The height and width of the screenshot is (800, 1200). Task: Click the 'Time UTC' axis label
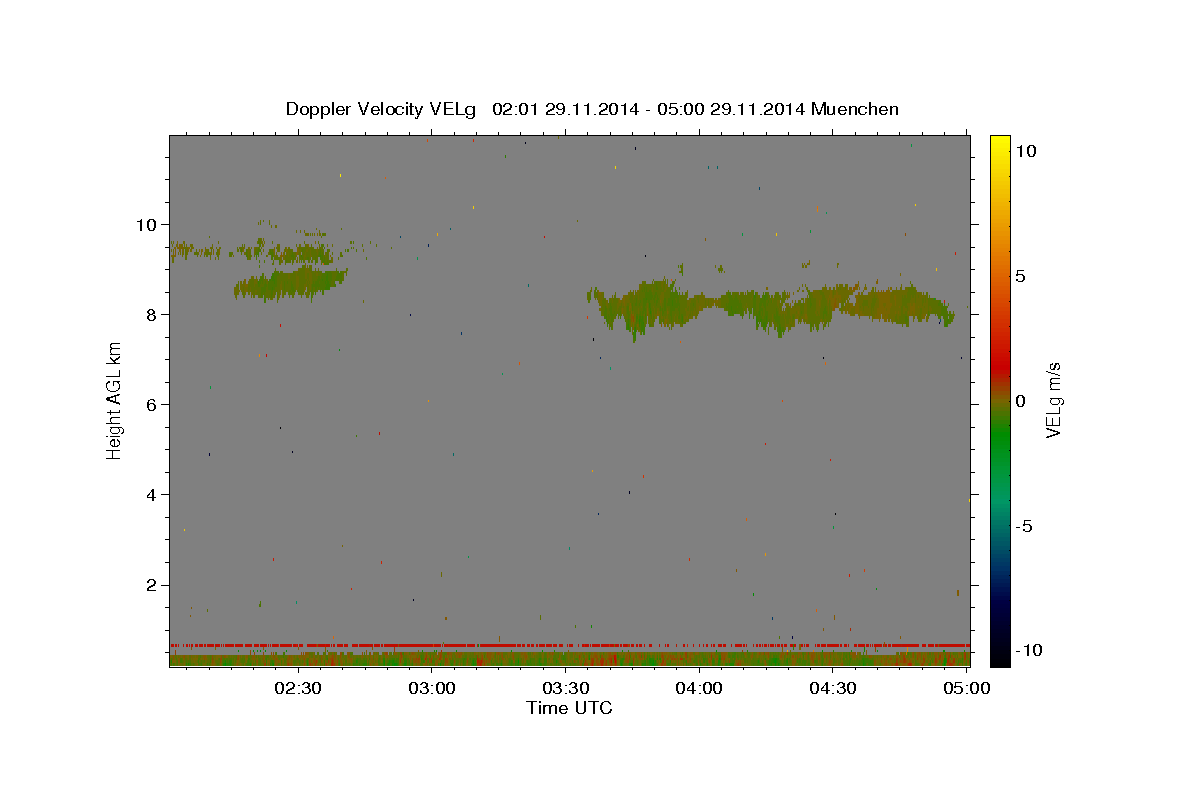tap(569, 708)
